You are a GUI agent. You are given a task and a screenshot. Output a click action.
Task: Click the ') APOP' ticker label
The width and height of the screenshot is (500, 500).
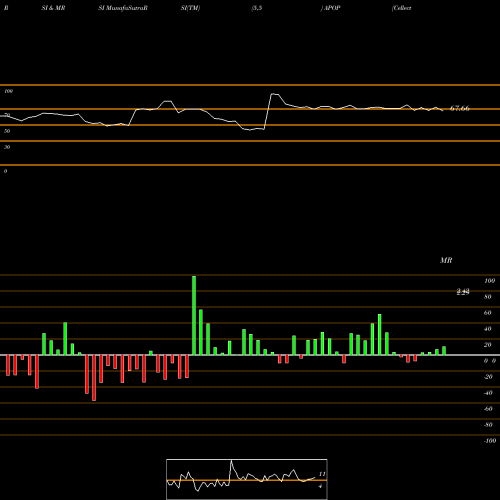330,8
